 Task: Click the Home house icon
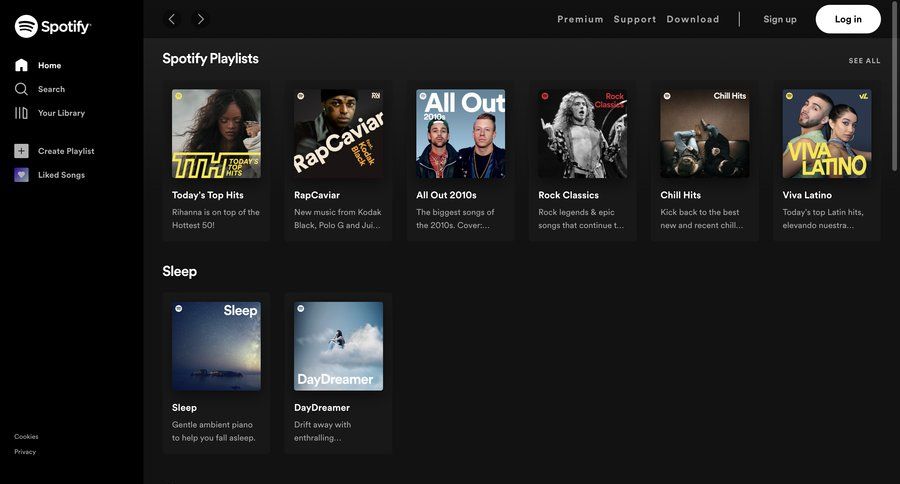pyautogui.click(x=21, y=65)
